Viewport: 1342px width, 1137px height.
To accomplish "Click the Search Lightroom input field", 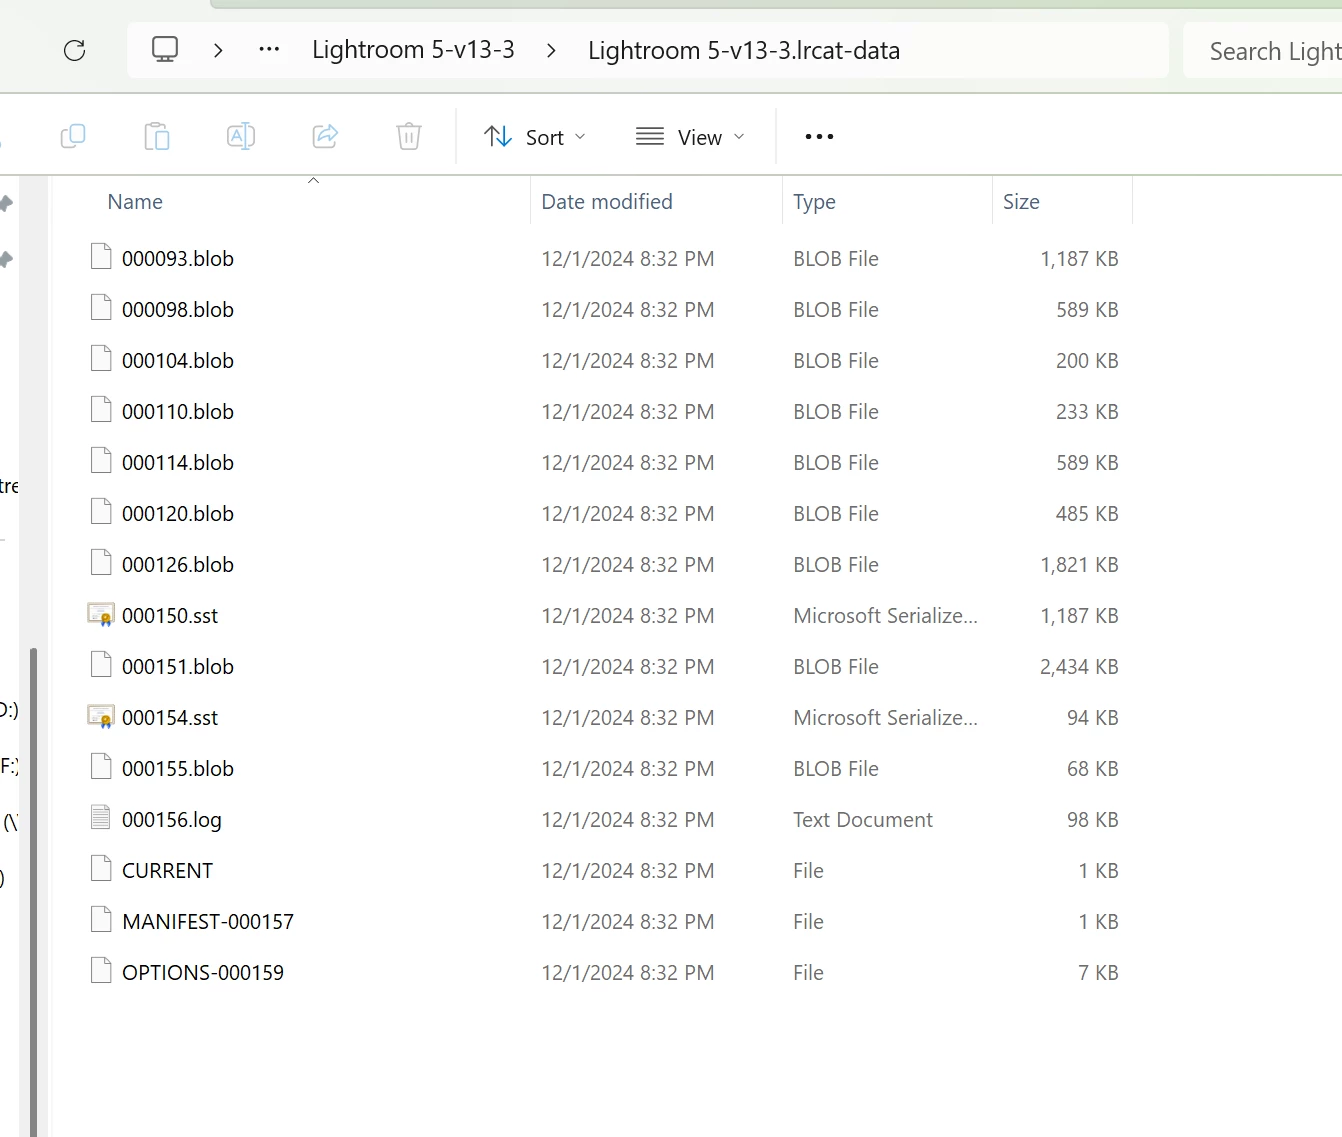I will (1263, 51).
